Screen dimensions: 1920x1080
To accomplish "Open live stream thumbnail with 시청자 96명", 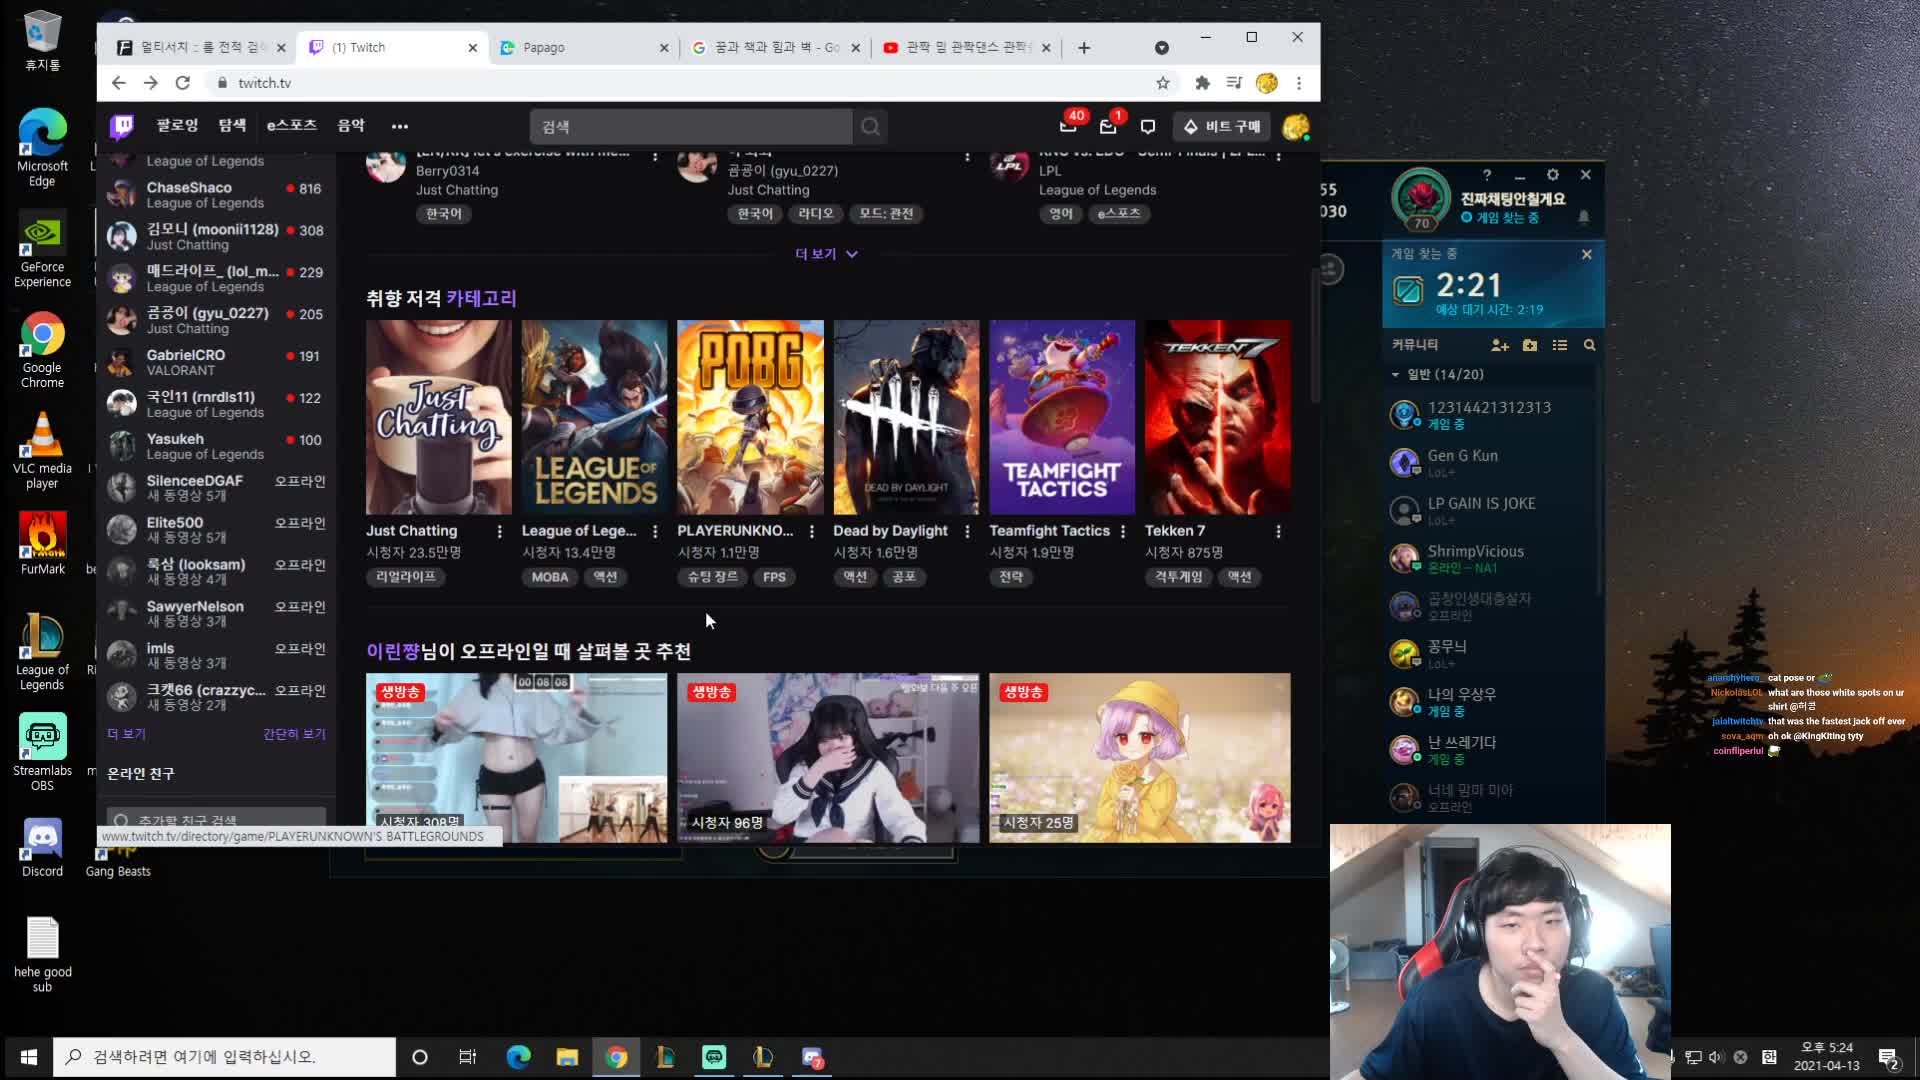I will (x=828, y=757).
